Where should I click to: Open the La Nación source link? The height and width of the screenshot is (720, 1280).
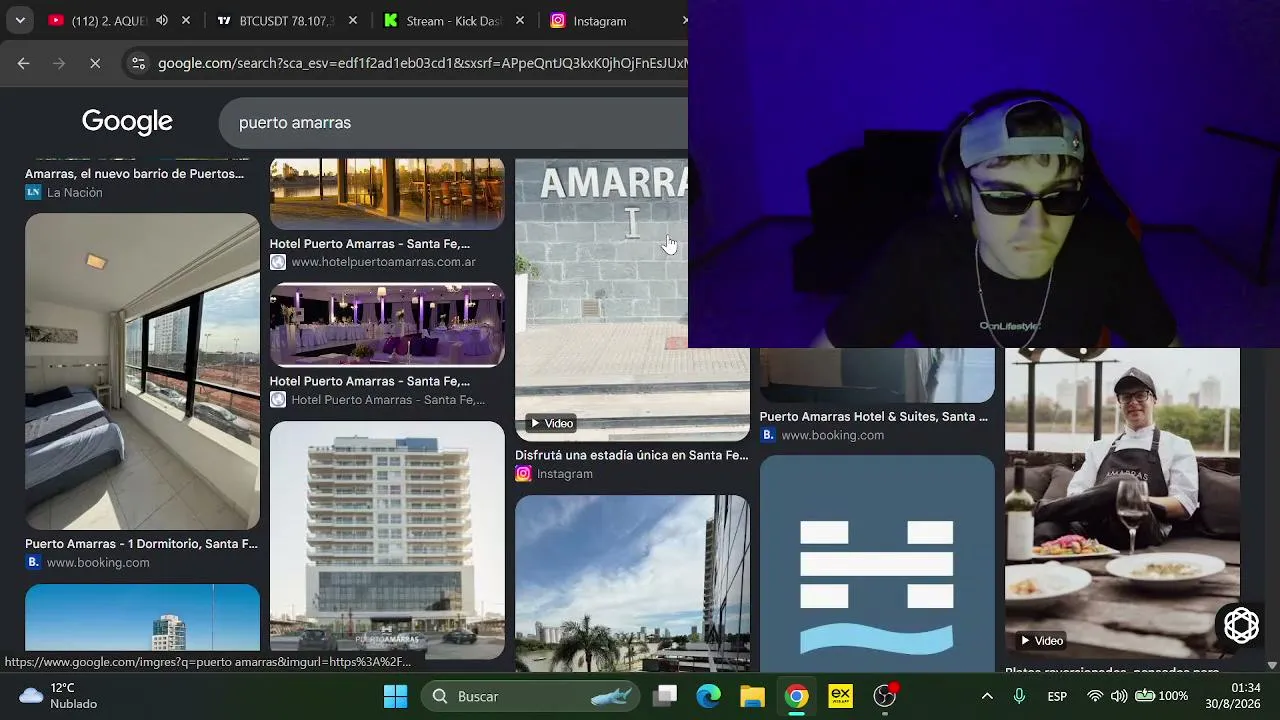click(64, 193)
